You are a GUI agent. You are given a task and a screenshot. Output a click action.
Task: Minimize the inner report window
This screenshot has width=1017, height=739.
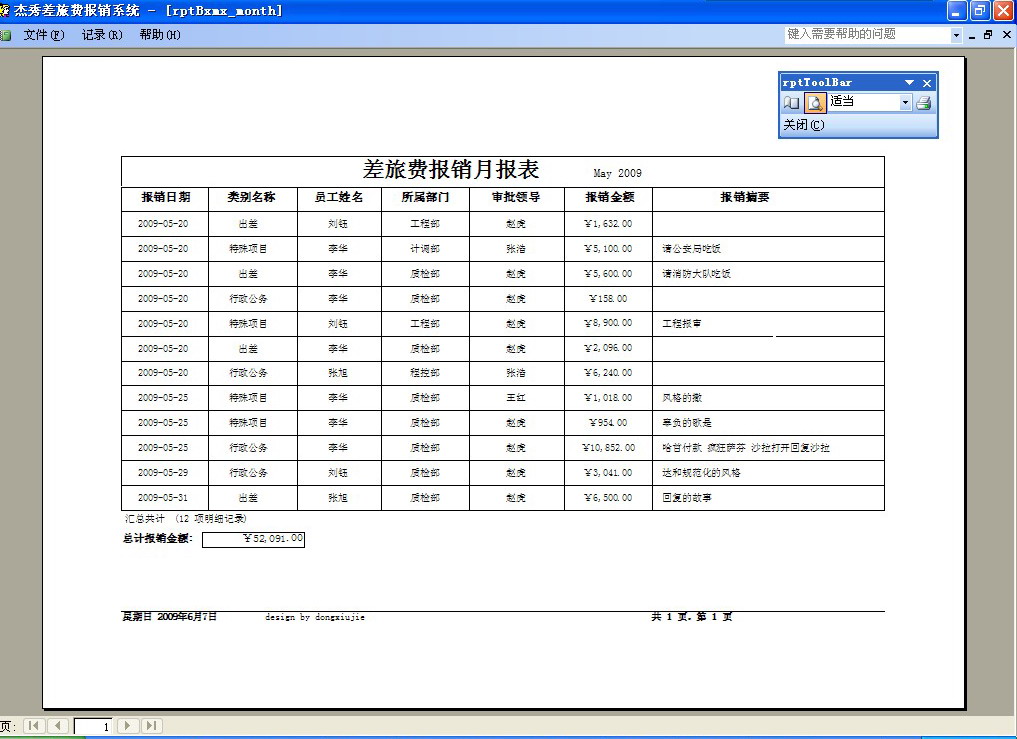pyautogui.click(x=972, y=36)
